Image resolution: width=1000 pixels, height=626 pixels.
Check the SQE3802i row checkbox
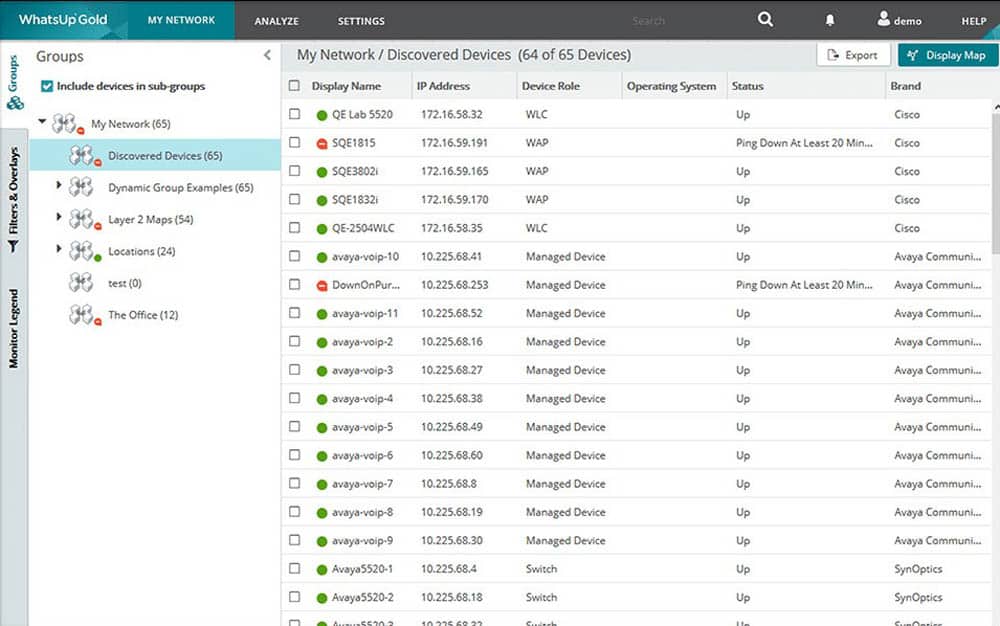[x=294, y=171]
